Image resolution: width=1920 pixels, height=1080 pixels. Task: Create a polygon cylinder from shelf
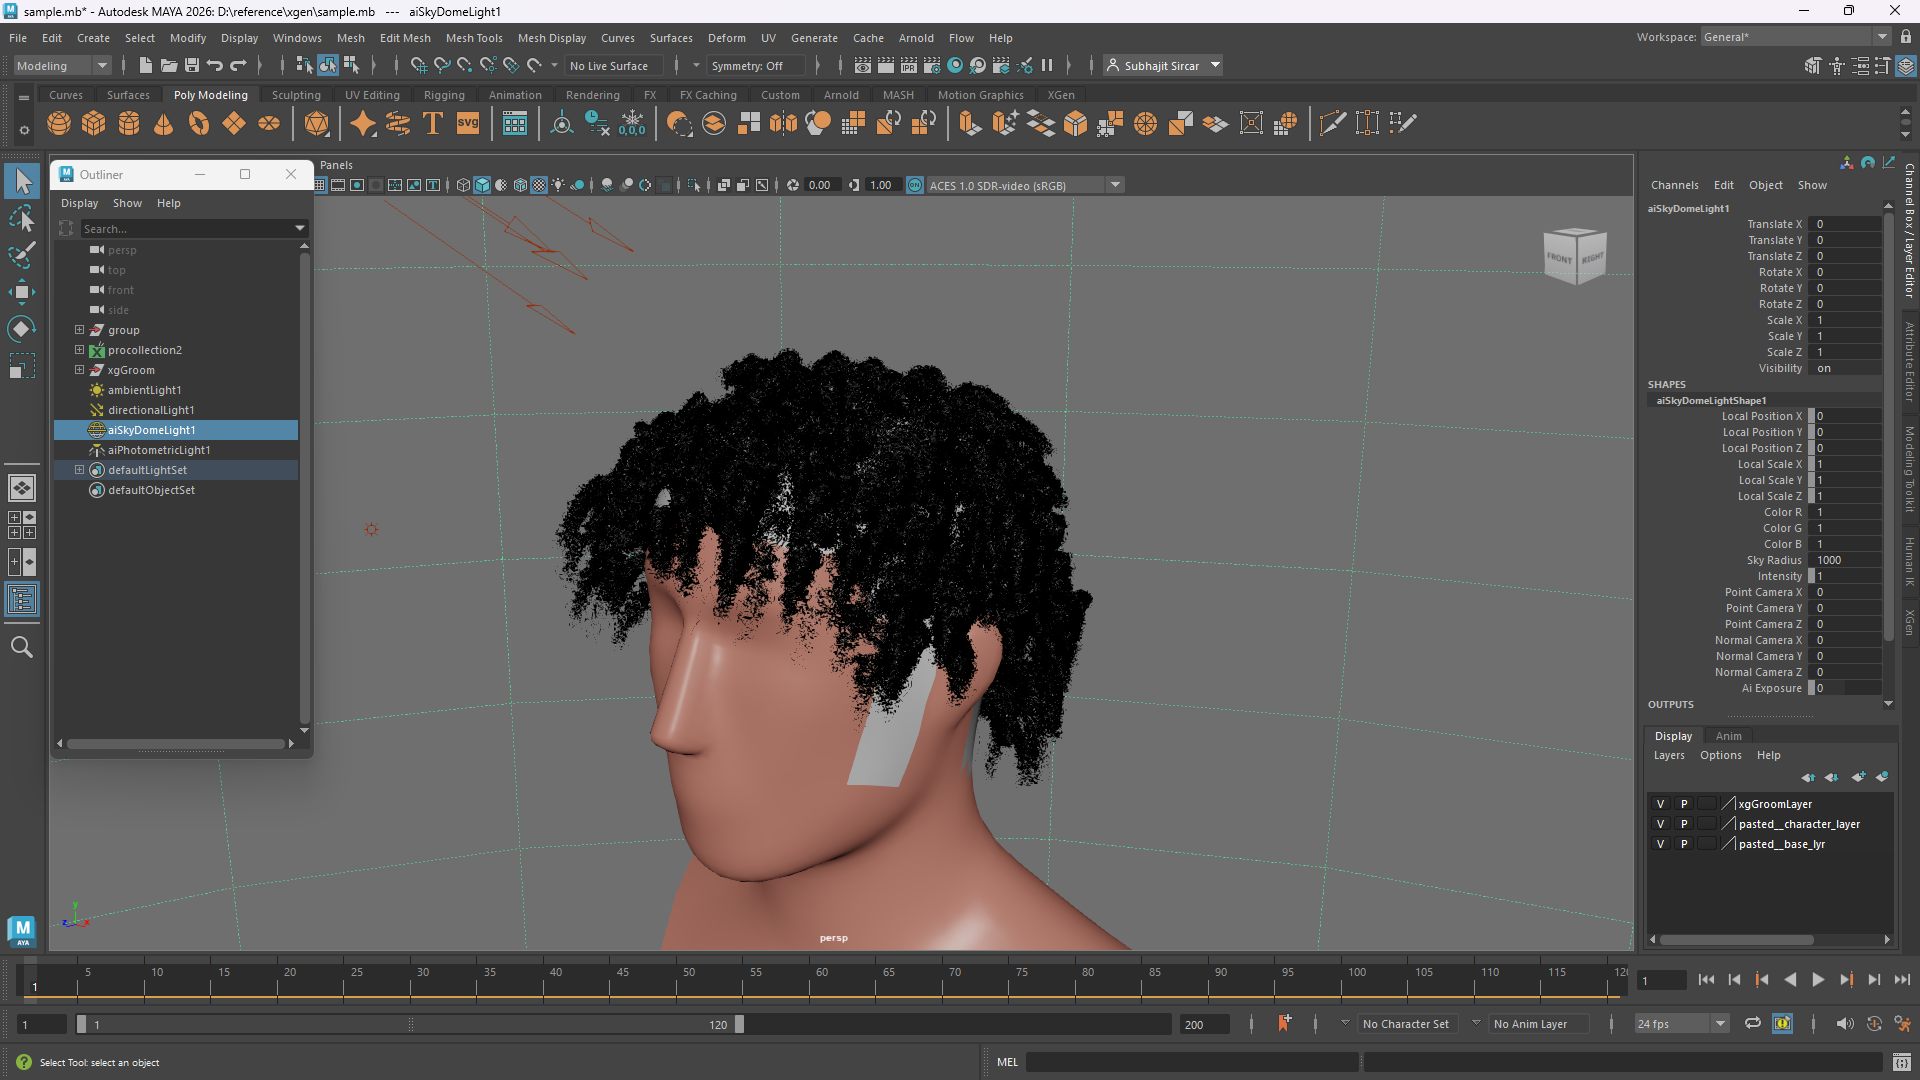[129, 123]
